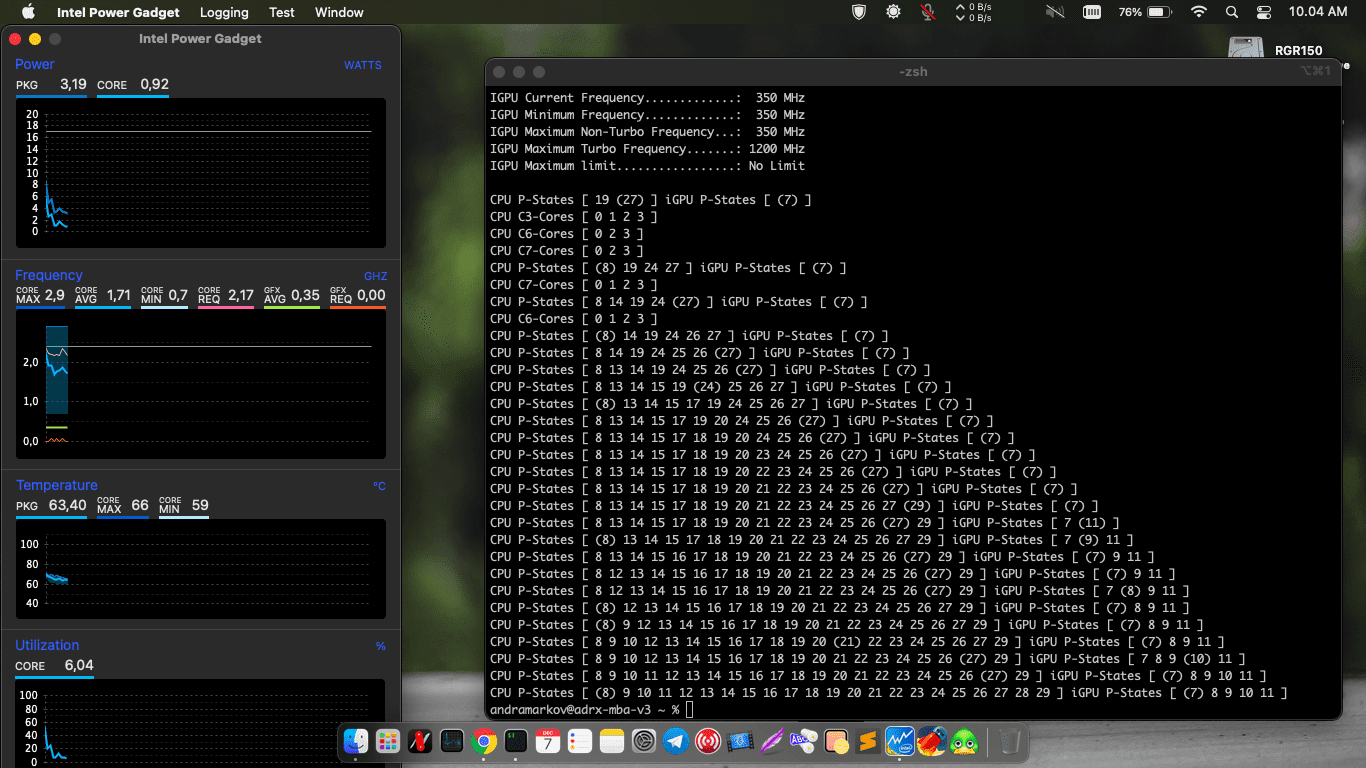Click the CORE REQ 2,17 frequency value
This screenshot has width=1366, height=768.
[226, 296]
